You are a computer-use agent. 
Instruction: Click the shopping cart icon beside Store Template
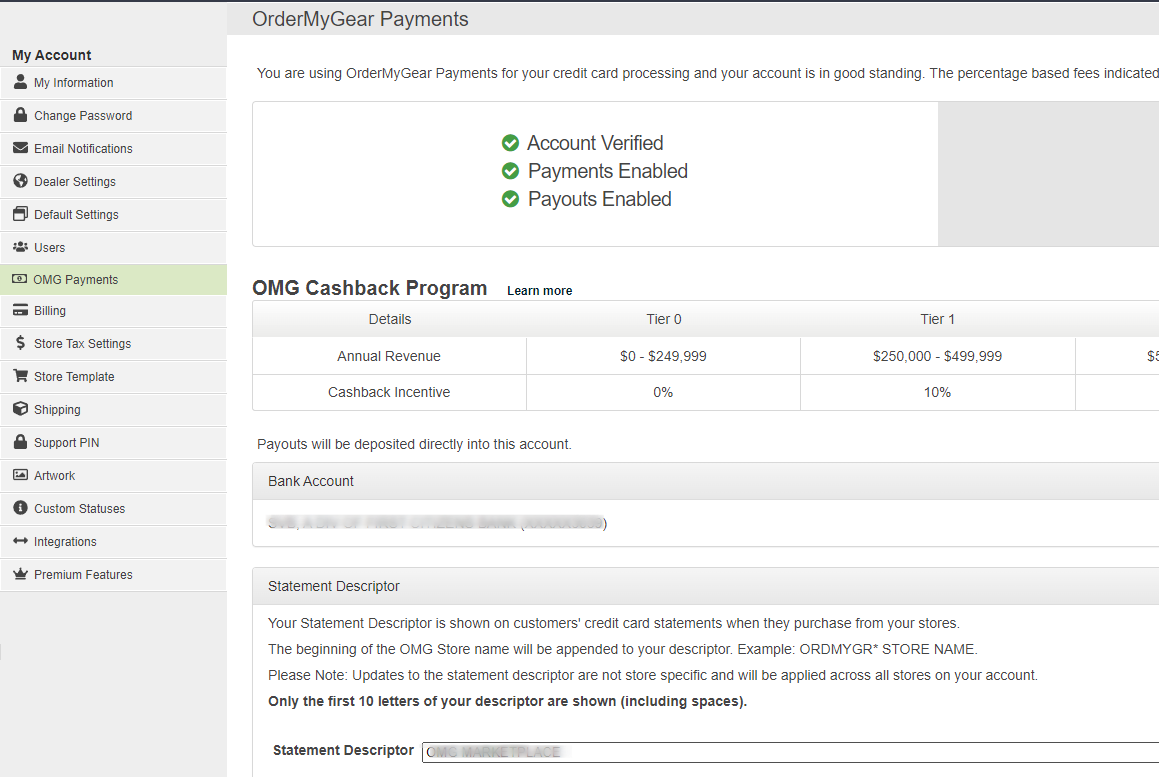21,376
